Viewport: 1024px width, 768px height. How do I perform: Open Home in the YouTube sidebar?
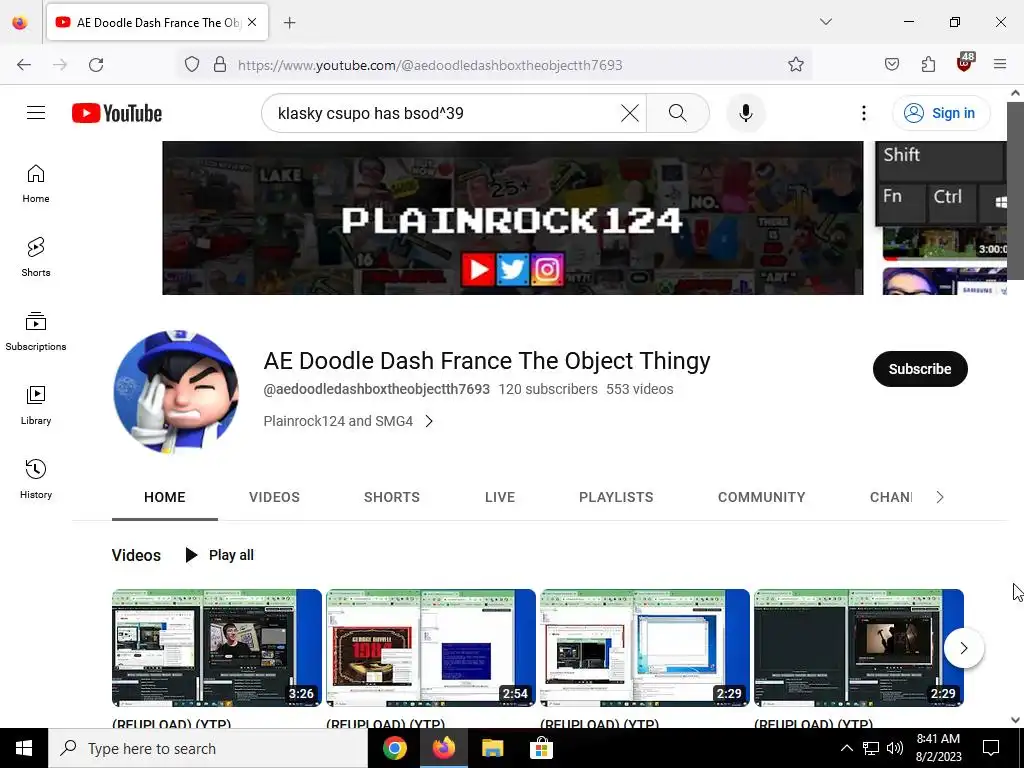[36, 184]
